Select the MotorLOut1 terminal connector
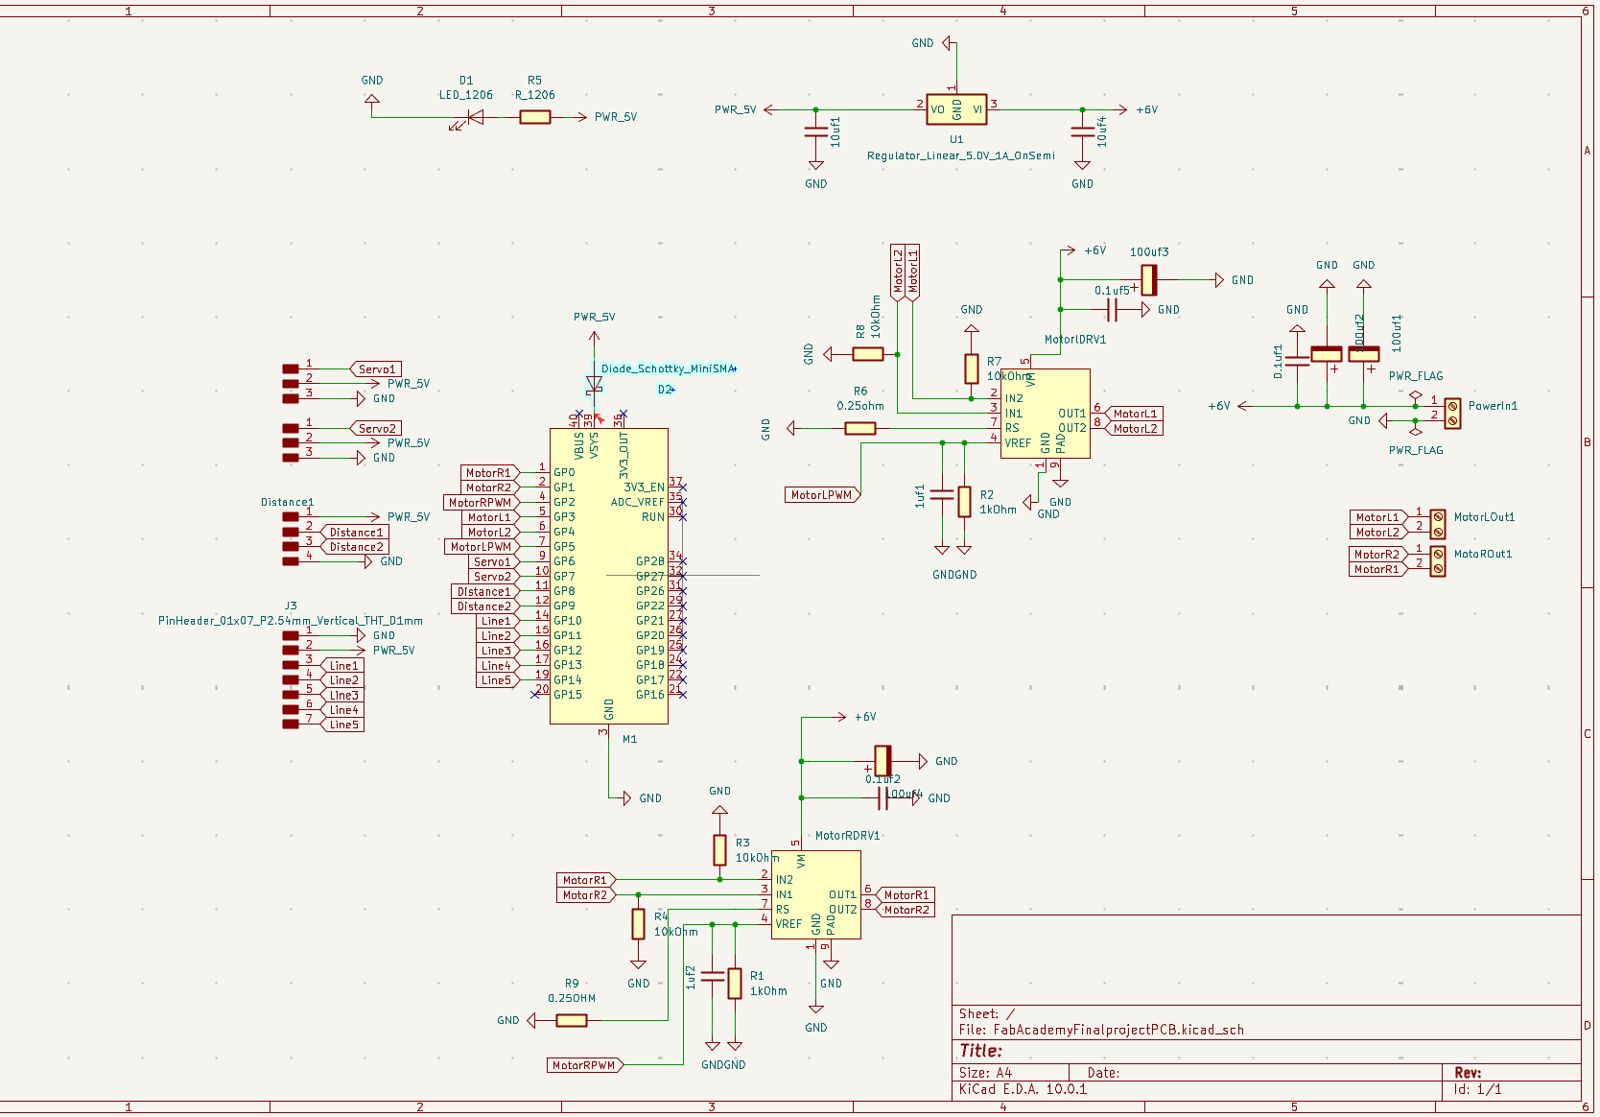Image resolution: width=1600 pixels, height=1117 pixels. 1438,524
